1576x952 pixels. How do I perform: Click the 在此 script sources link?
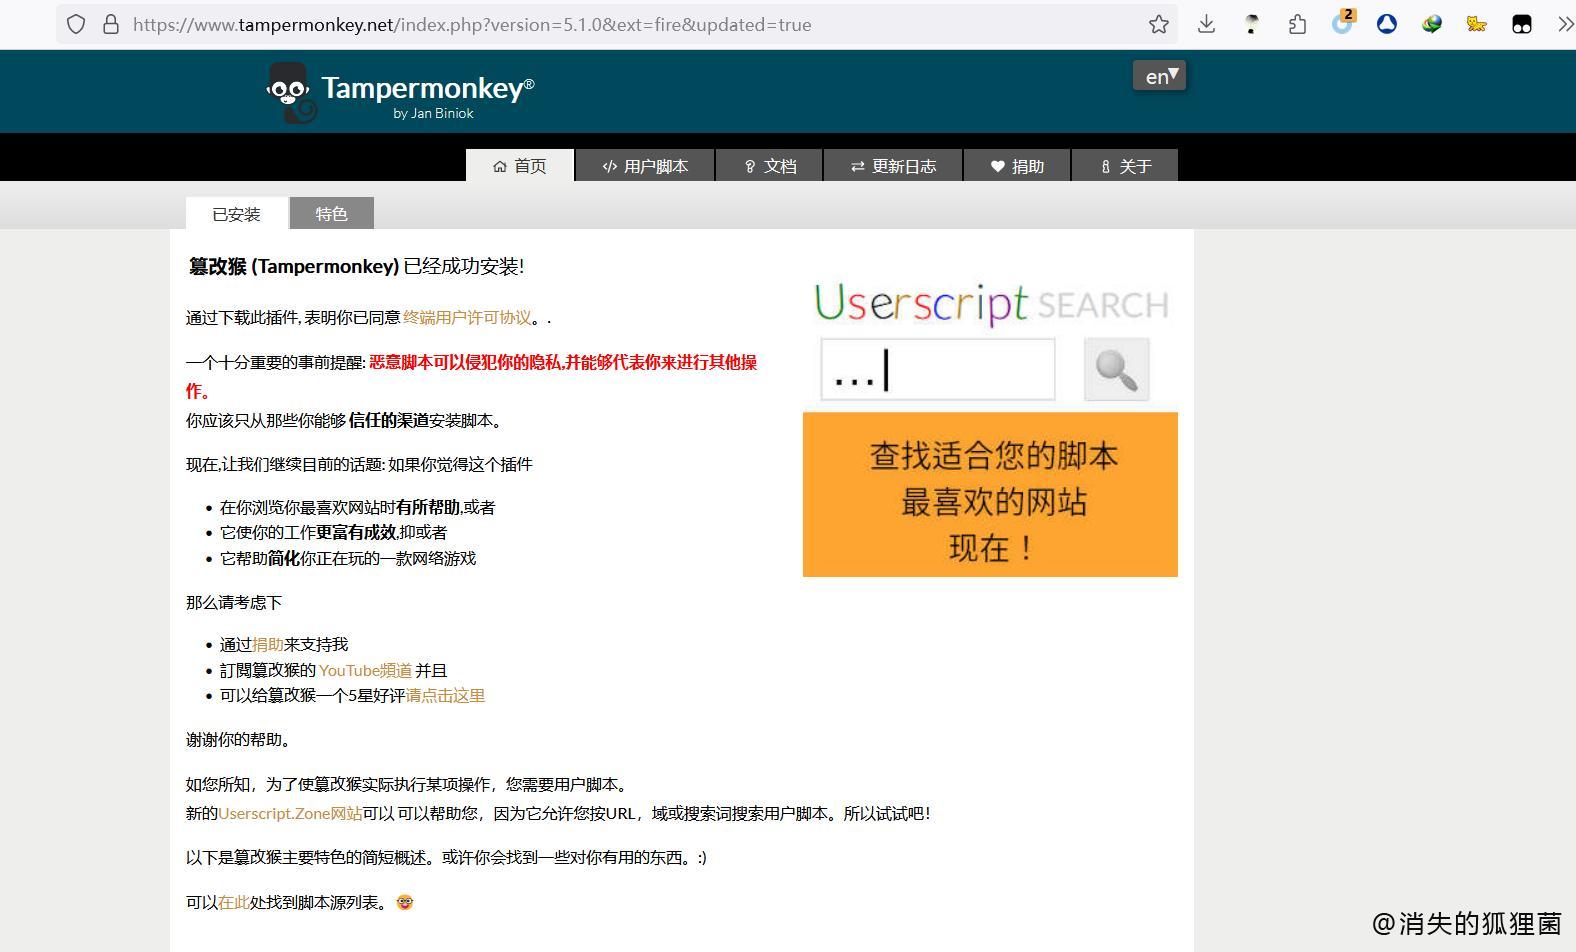pyautogui.click(x=234, y=902)
